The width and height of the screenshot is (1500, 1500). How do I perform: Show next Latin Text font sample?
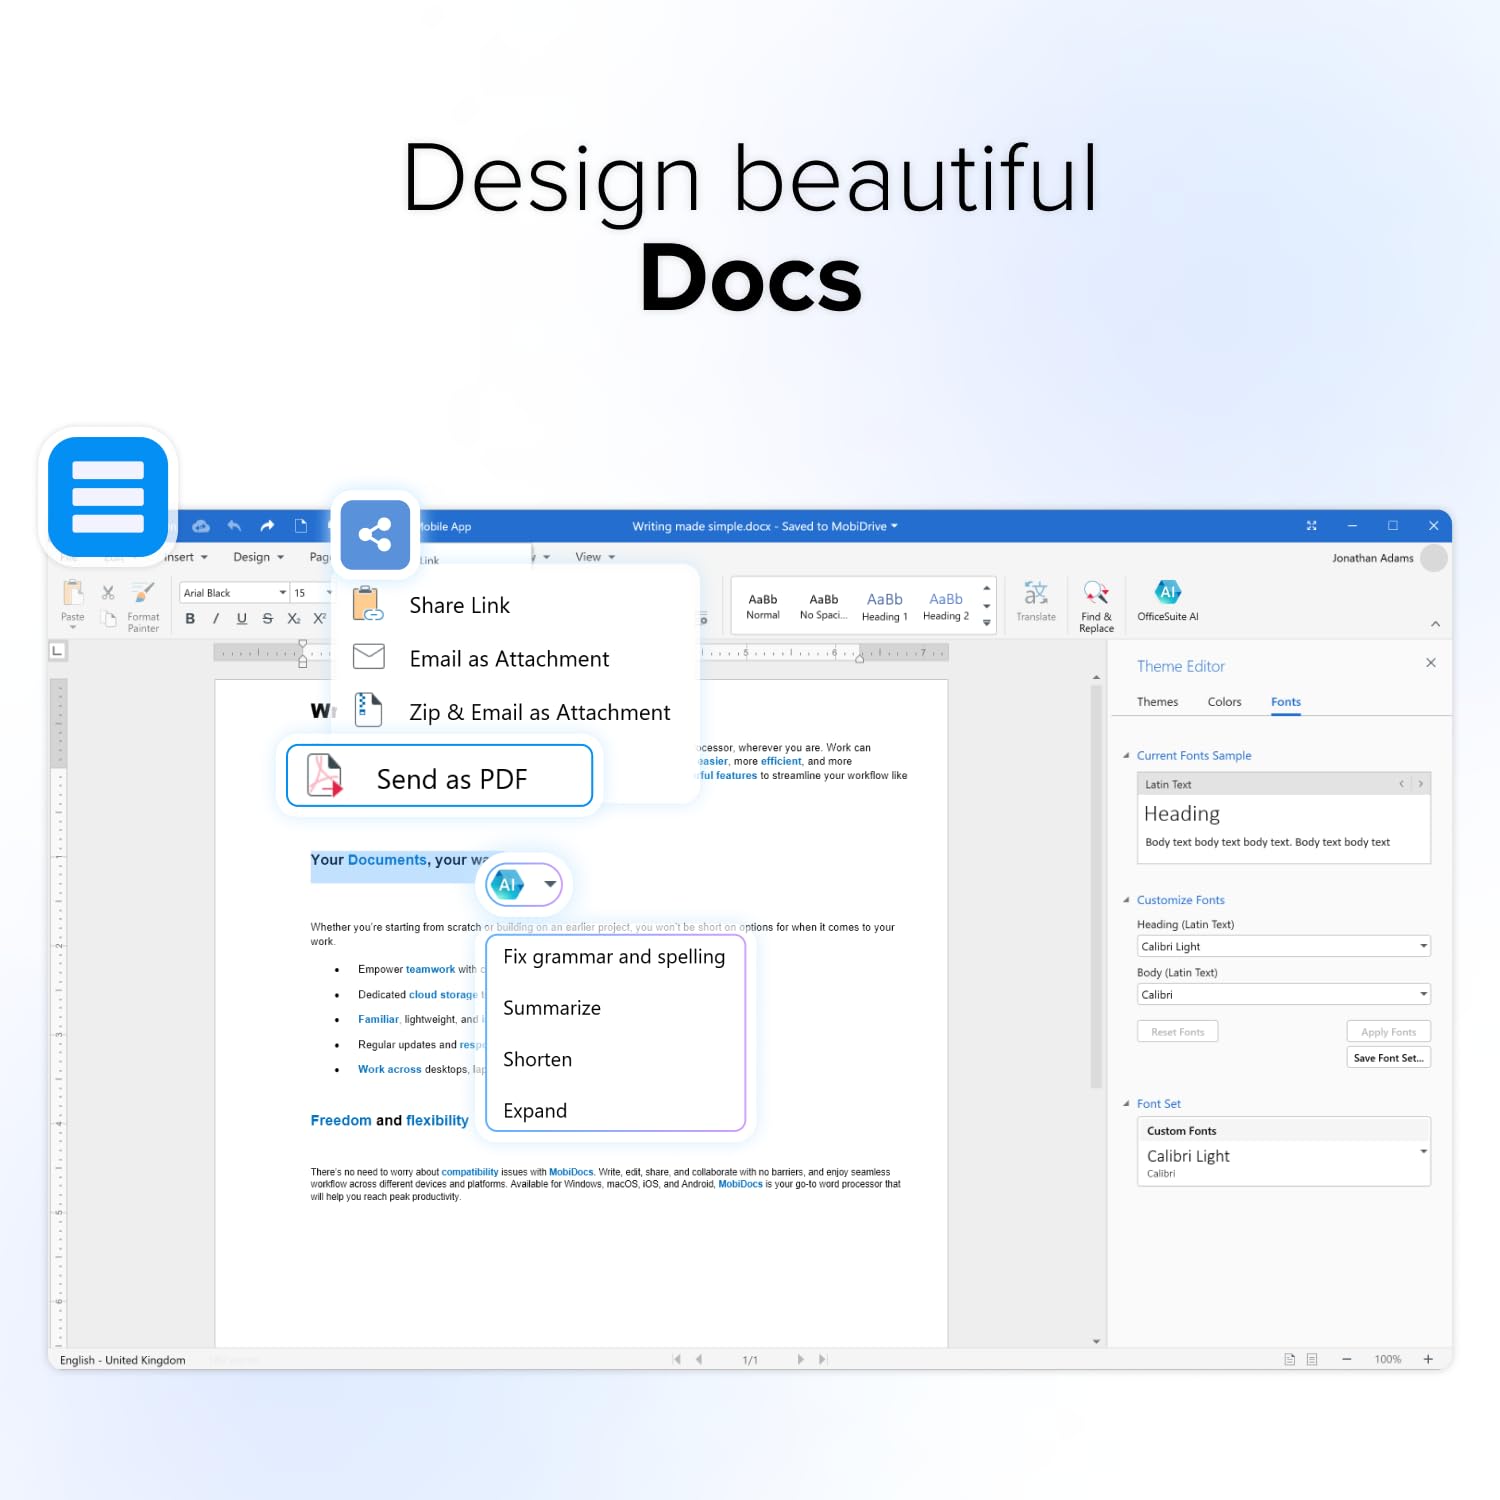pyautogui.click(x=1420, y=784)
